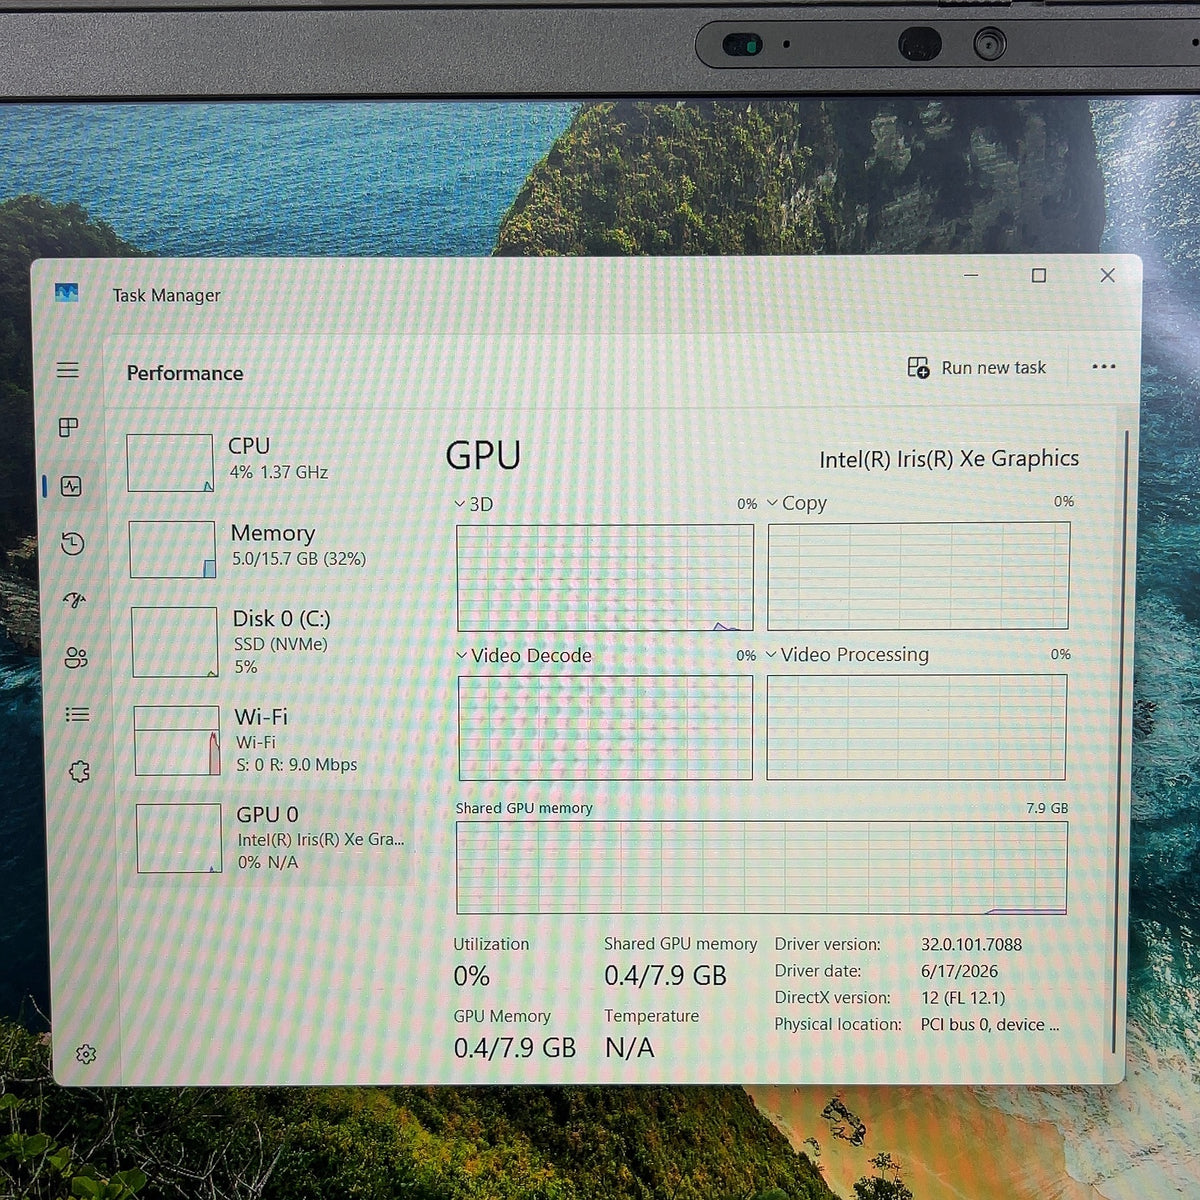
Task: Close the Task Manager window
Action: 1107,275
